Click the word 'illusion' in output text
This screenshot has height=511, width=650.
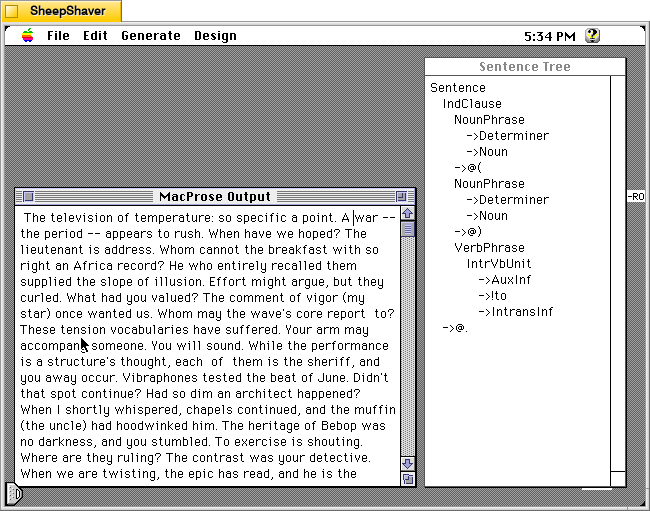179,282
